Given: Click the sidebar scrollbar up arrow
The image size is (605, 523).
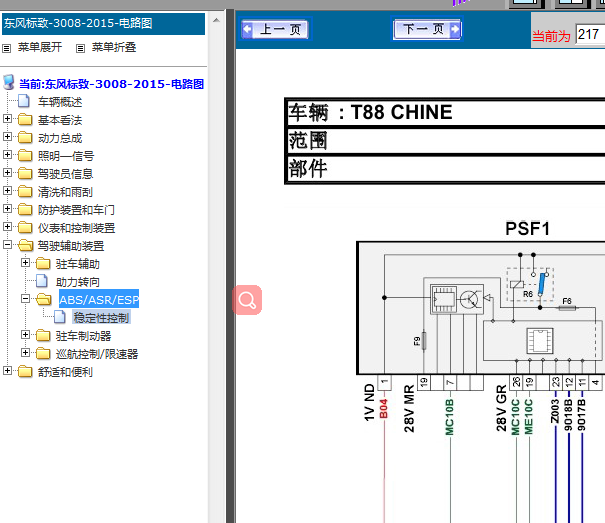Looking at the screenshot, I should pyautogui.click(x=216, y=20).
